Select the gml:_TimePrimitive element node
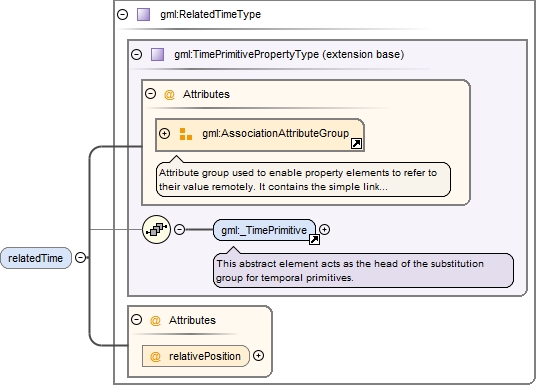Image resolution: width=537 pixels, height=386 pixels. tap(264, 230)
